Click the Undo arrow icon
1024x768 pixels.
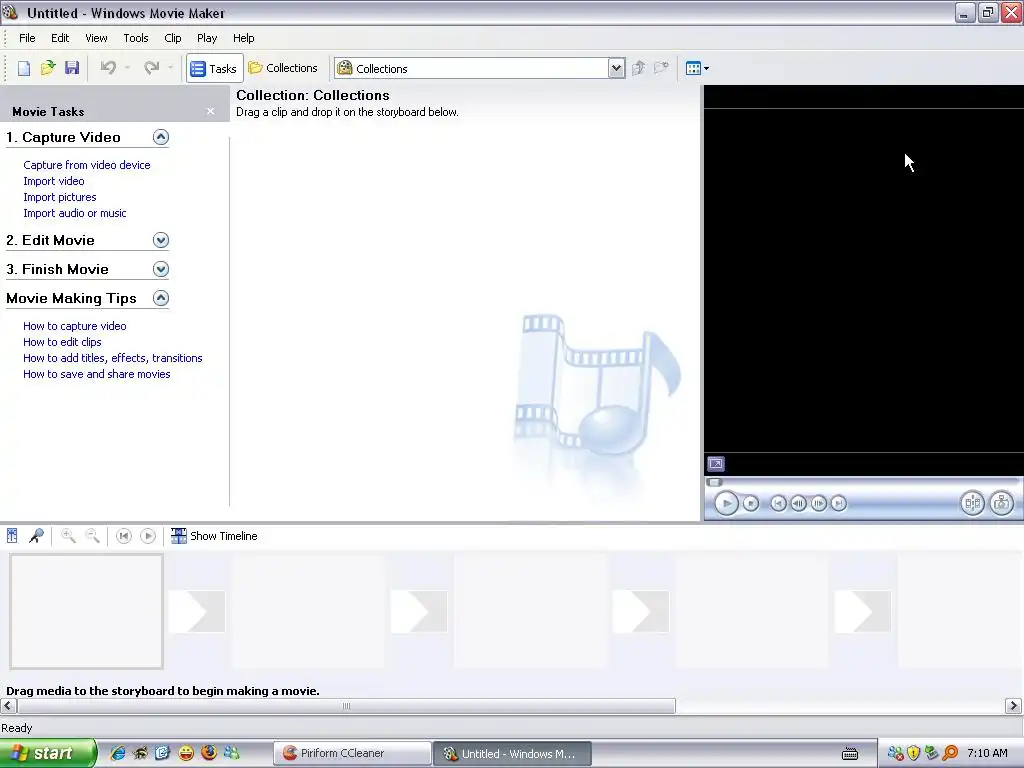pyautogui.click(x=108, y=68)
